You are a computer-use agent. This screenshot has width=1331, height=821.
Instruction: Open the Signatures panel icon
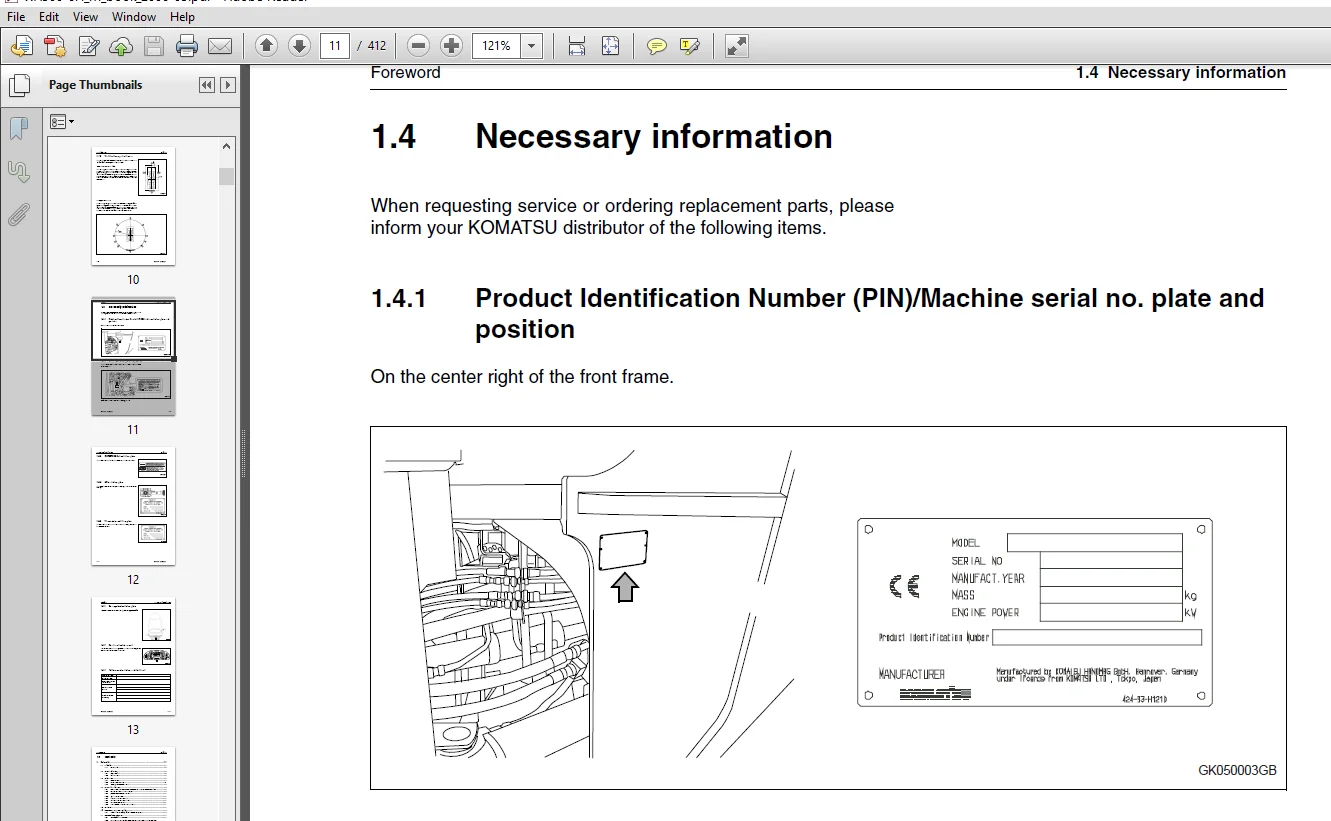coord(18,171)
